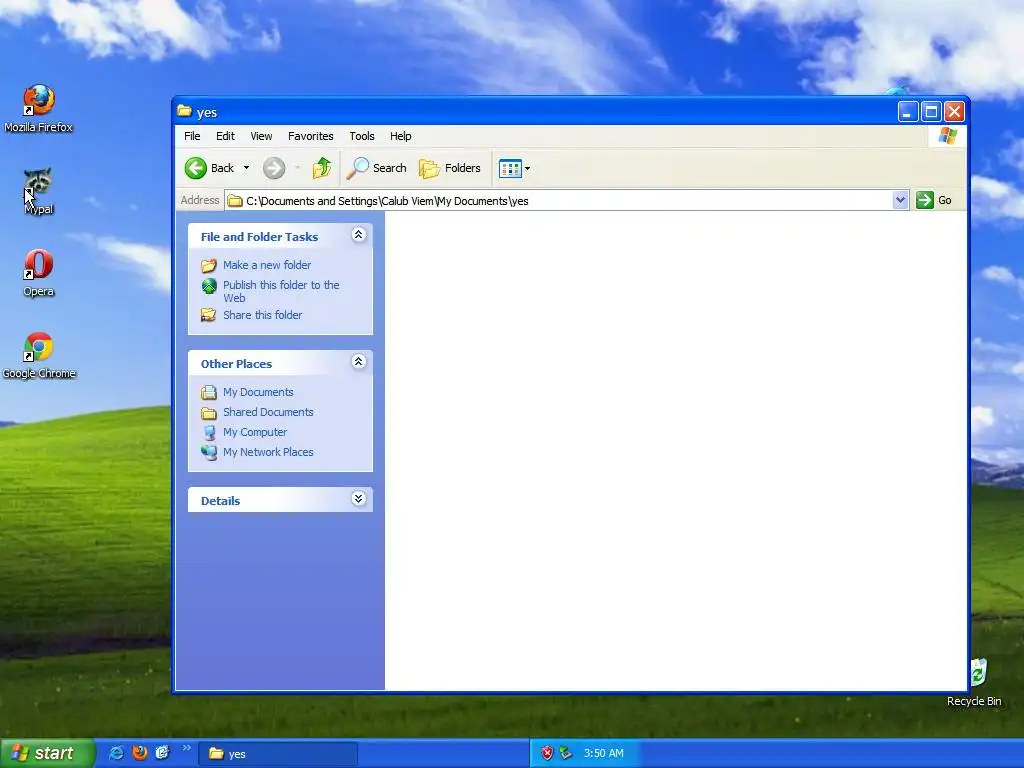This screenshot has height=768, width=1024.
Task: Open the Search pane
Action: (376, 168)
